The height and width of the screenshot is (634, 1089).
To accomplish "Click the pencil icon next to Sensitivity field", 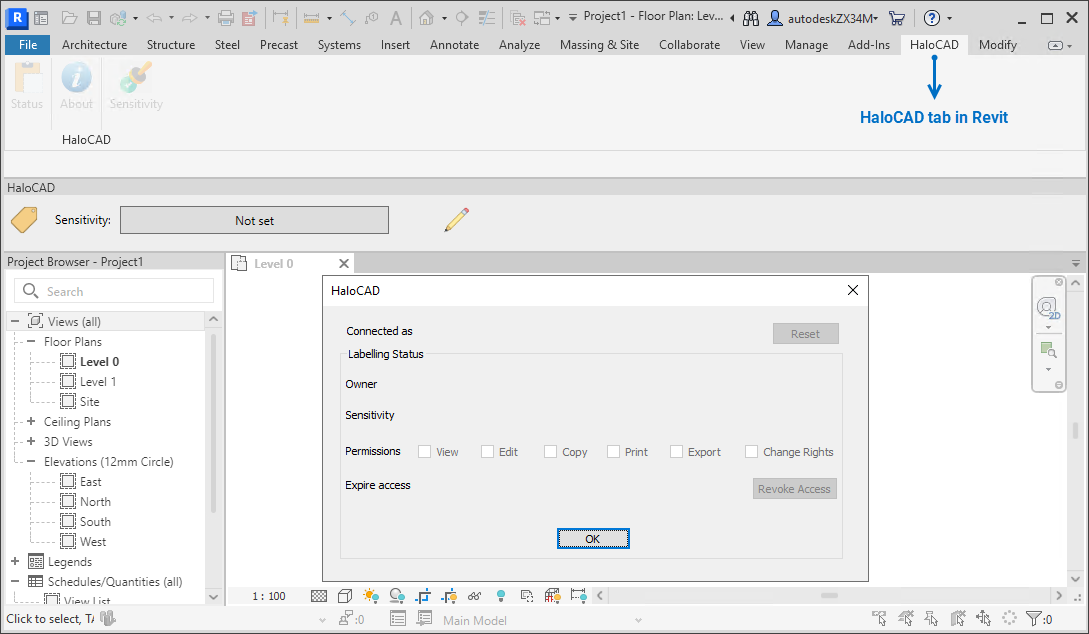I will 456,220.
